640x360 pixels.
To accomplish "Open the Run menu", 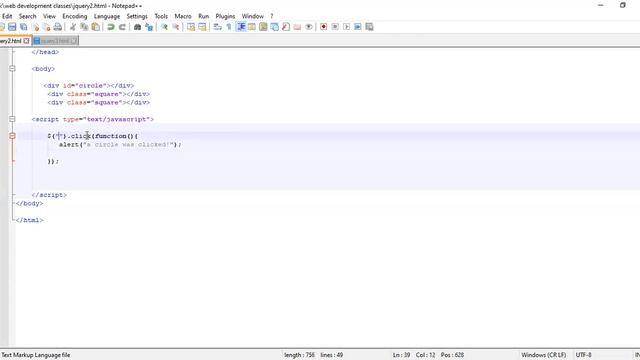I will tap(204, 16).
